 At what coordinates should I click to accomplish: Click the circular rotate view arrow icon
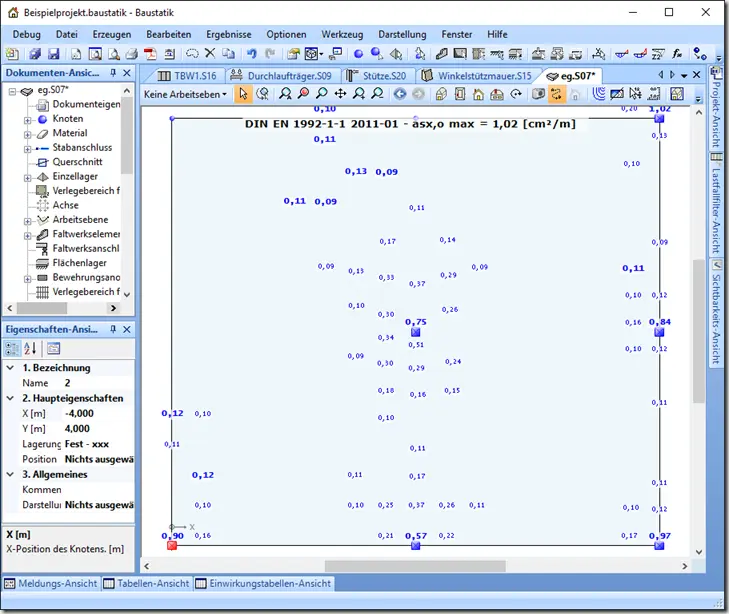pos(516,94)
